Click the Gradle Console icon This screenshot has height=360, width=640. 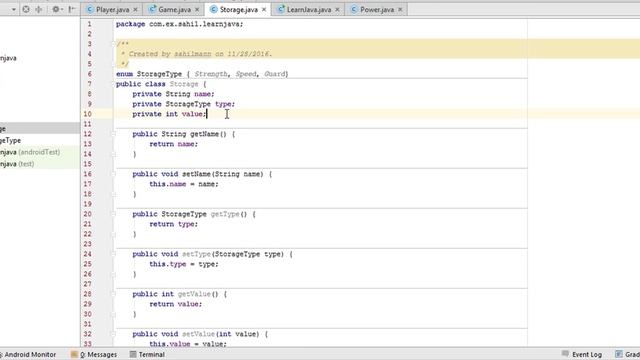click(619, 354)
